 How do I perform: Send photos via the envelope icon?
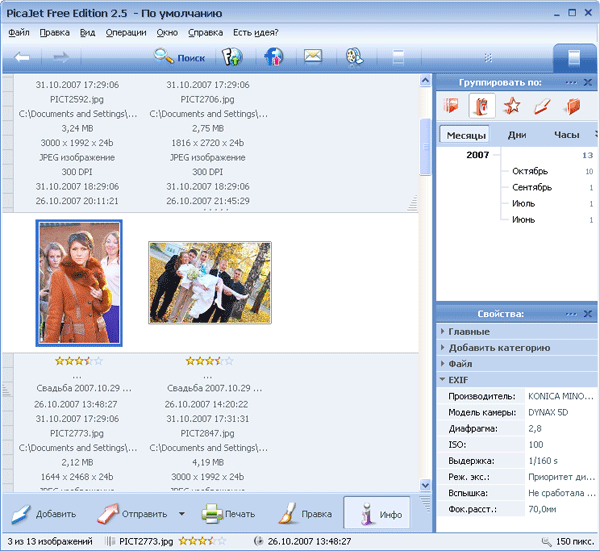point(313,57)
